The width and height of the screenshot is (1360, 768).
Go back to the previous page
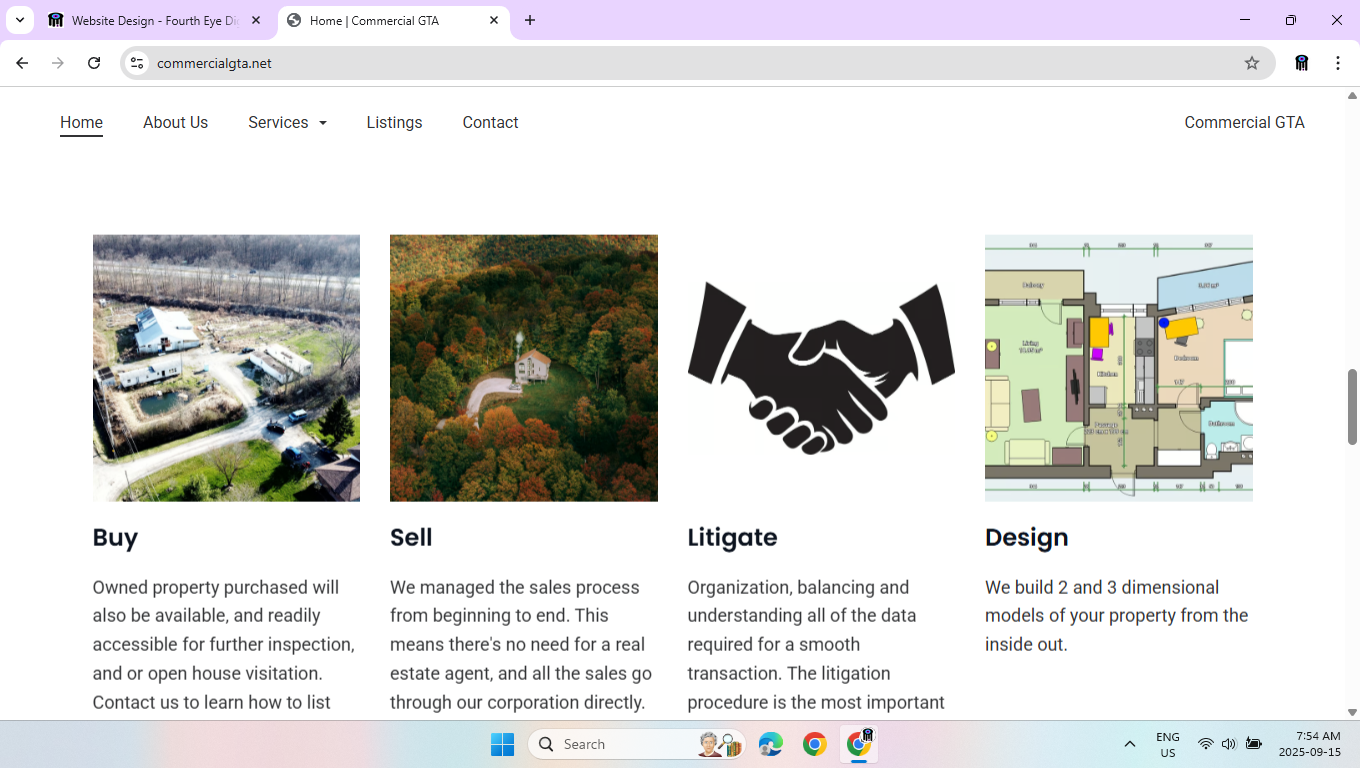click(22, 63)
